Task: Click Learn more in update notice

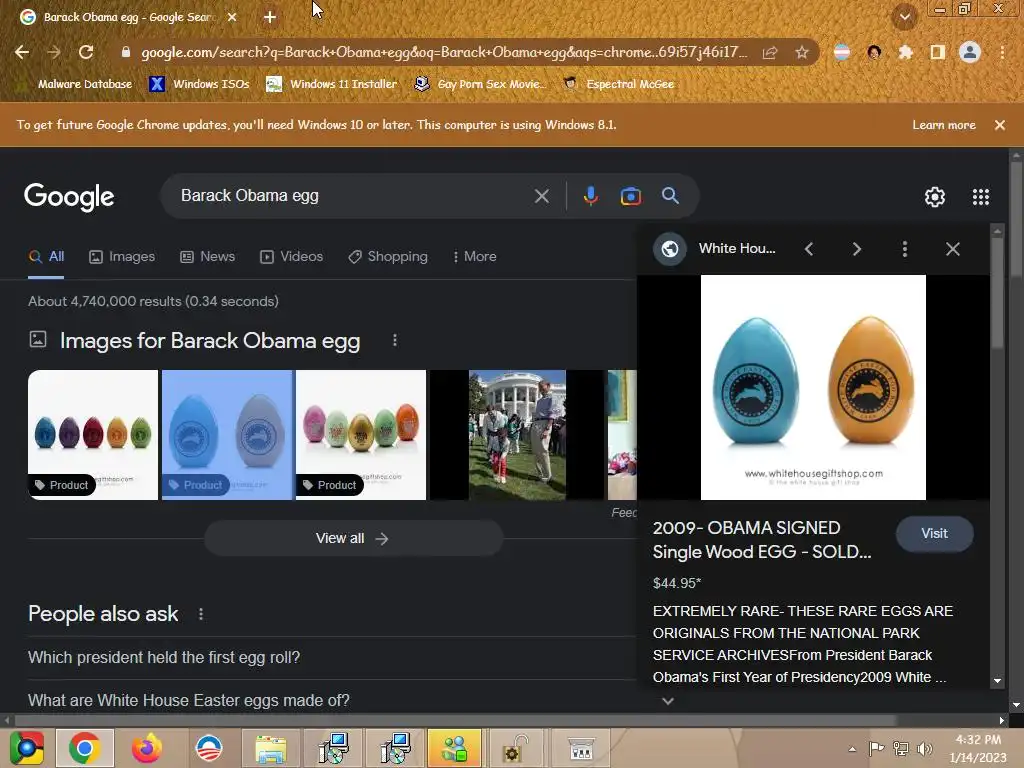Action: [x=944, y=125]
